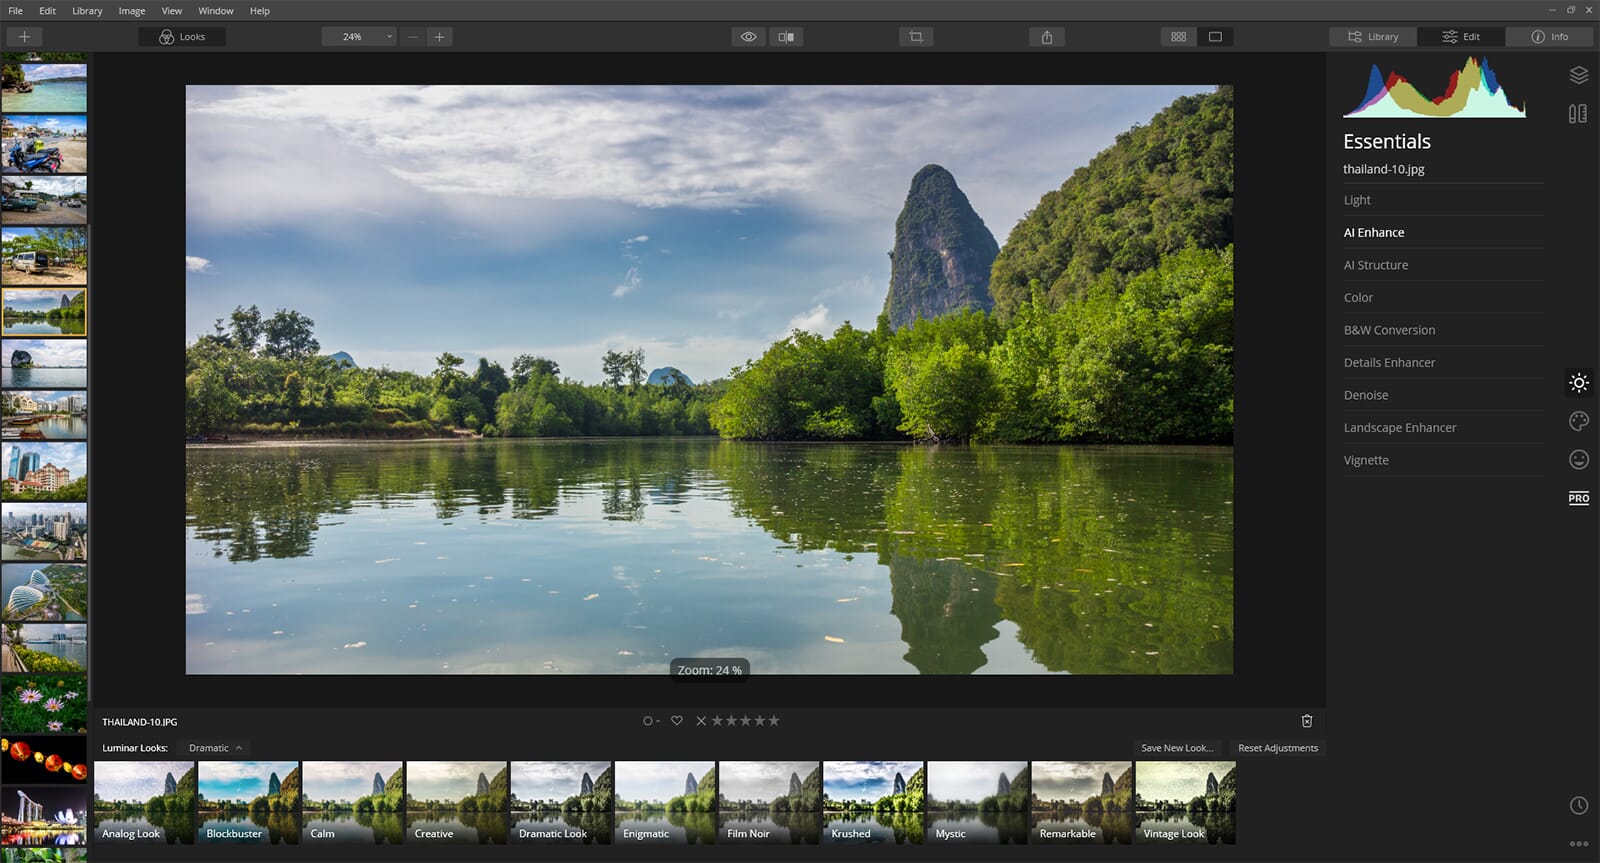Click Reset Adjustments button
The height and width of the screenshot is (863, 1600).
coord(1278,748)
